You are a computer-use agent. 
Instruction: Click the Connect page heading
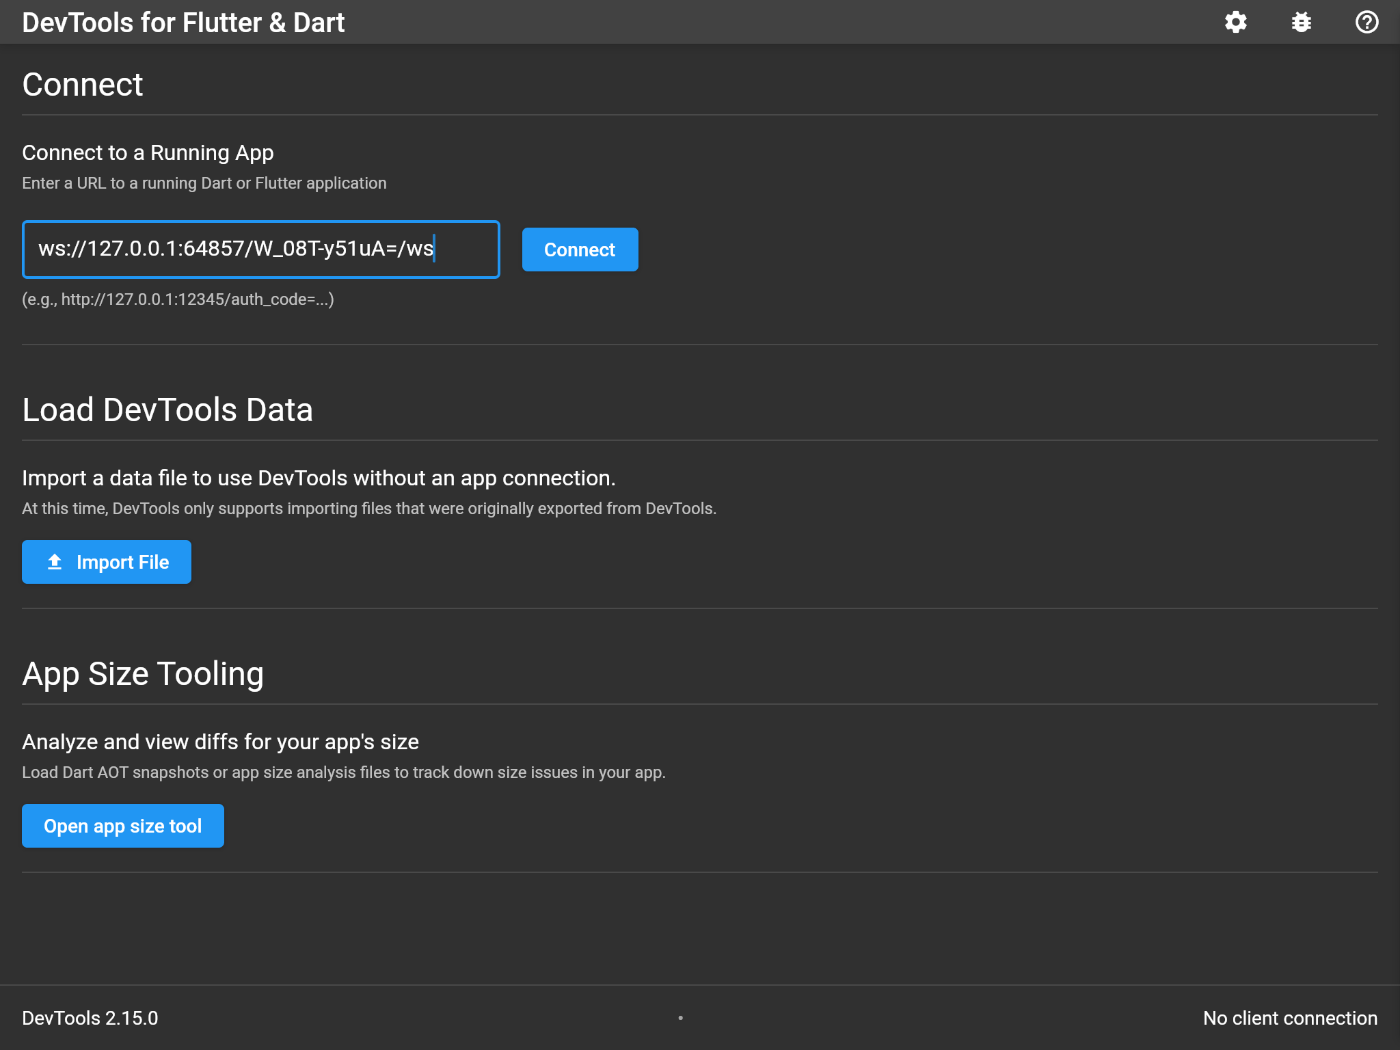(83, 85)
